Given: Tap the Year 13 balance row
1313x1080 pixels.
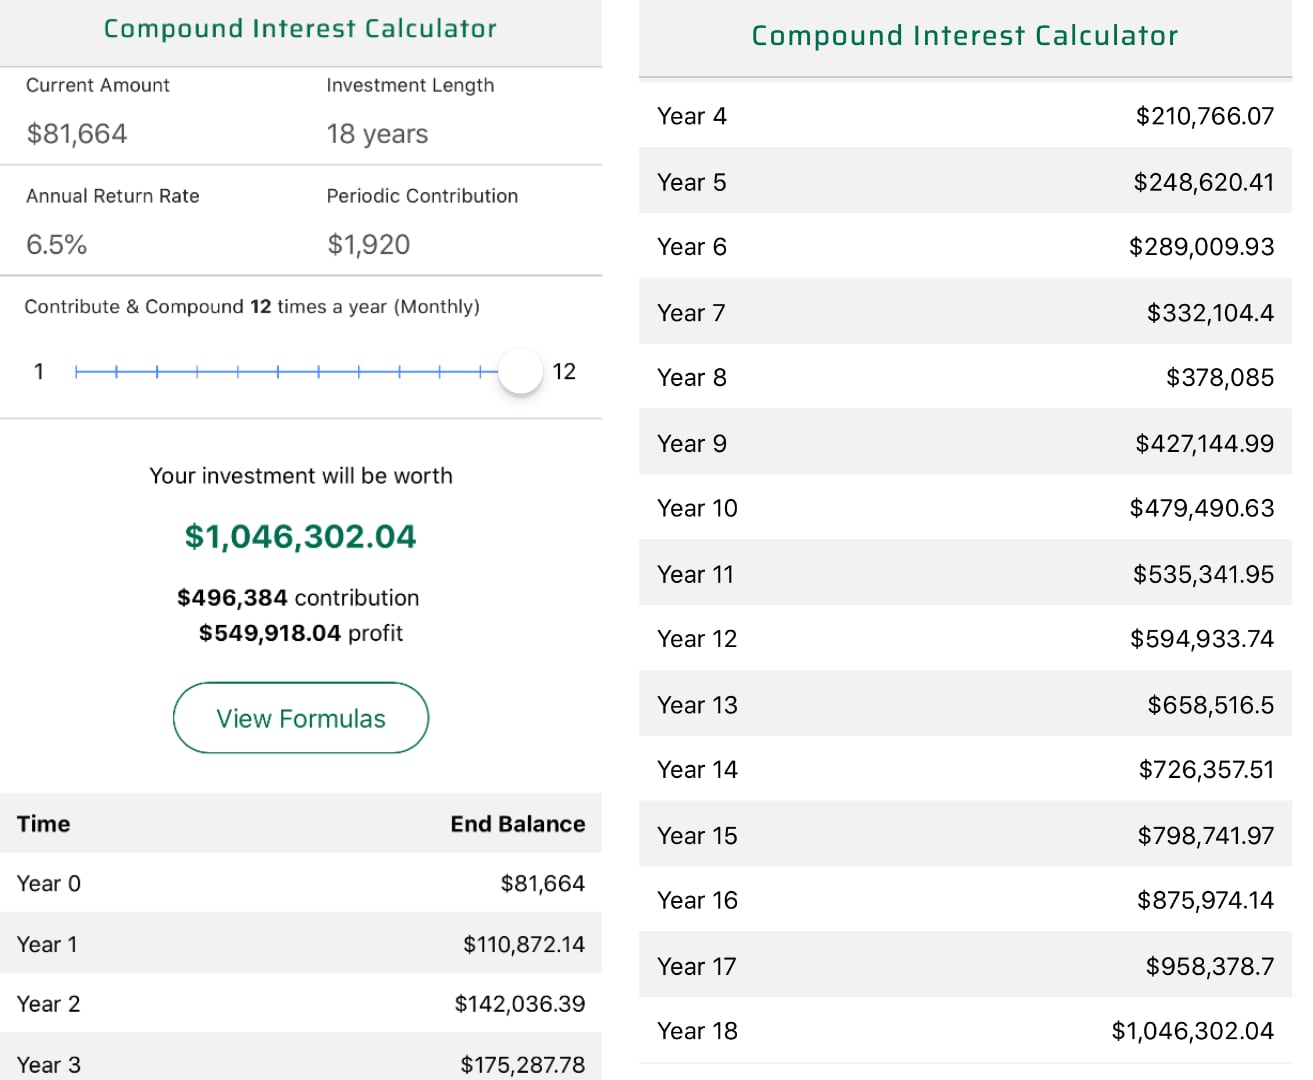Looking at the screenshot, I should 965,705.
